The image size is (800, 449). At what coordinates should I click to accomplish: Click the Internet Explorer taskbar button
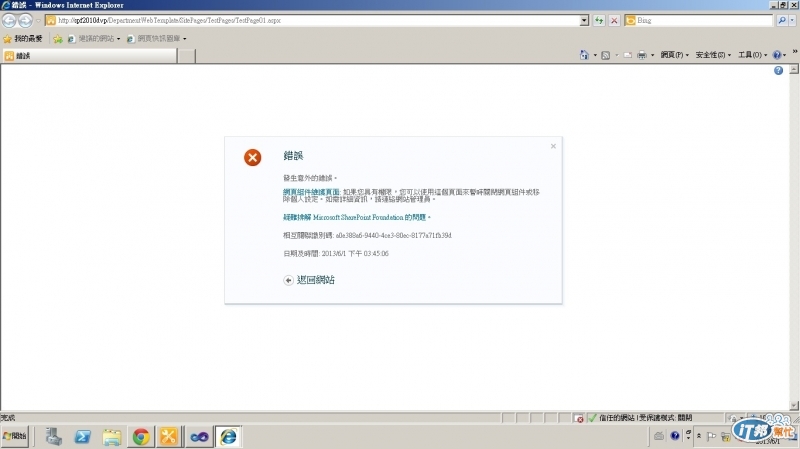(x=228, y=437)
